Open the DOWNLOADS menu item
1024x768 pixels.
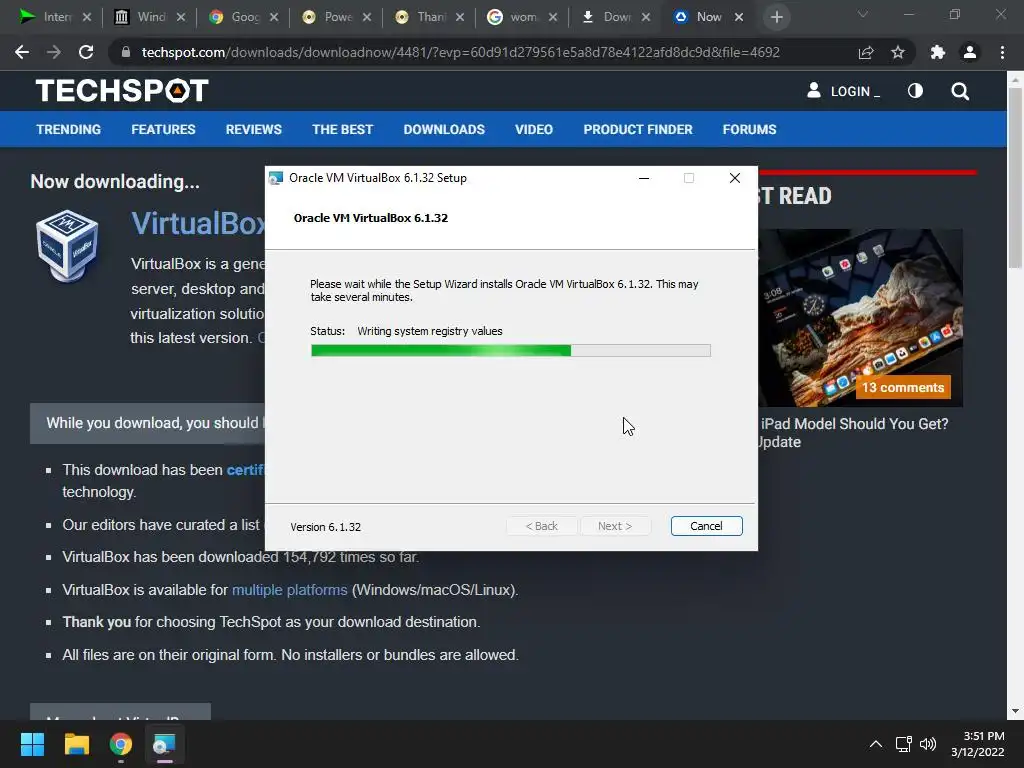point(444,129)
